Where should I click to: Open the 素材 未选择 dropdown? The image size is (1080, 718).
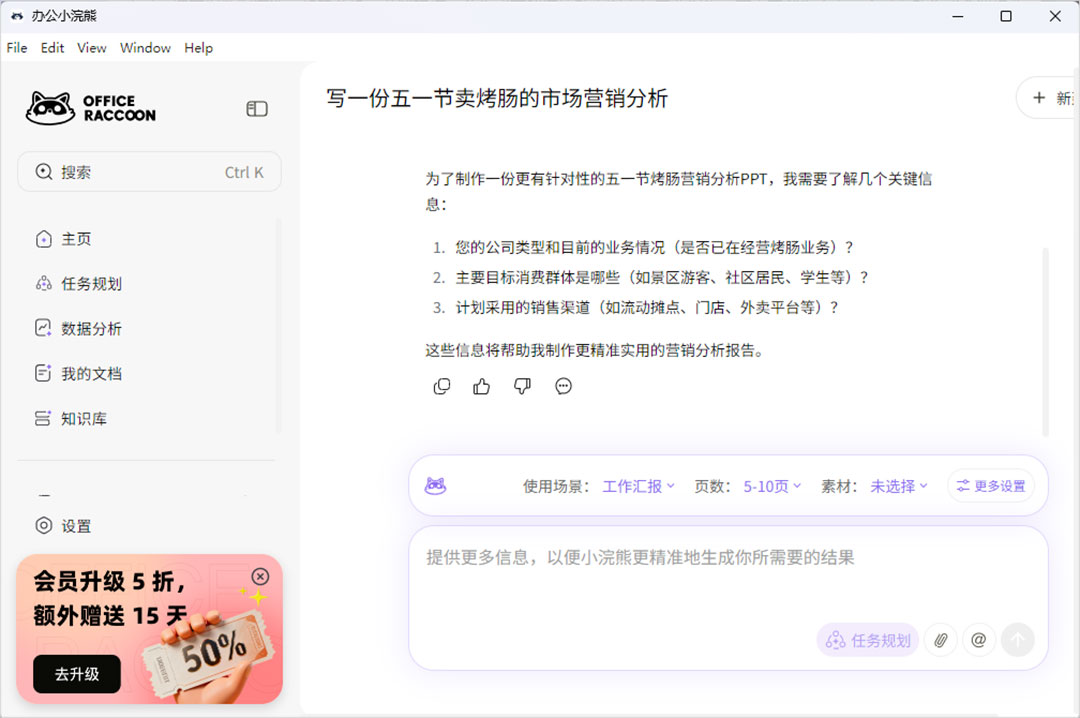pyautogui.click(x=897, y=486)
